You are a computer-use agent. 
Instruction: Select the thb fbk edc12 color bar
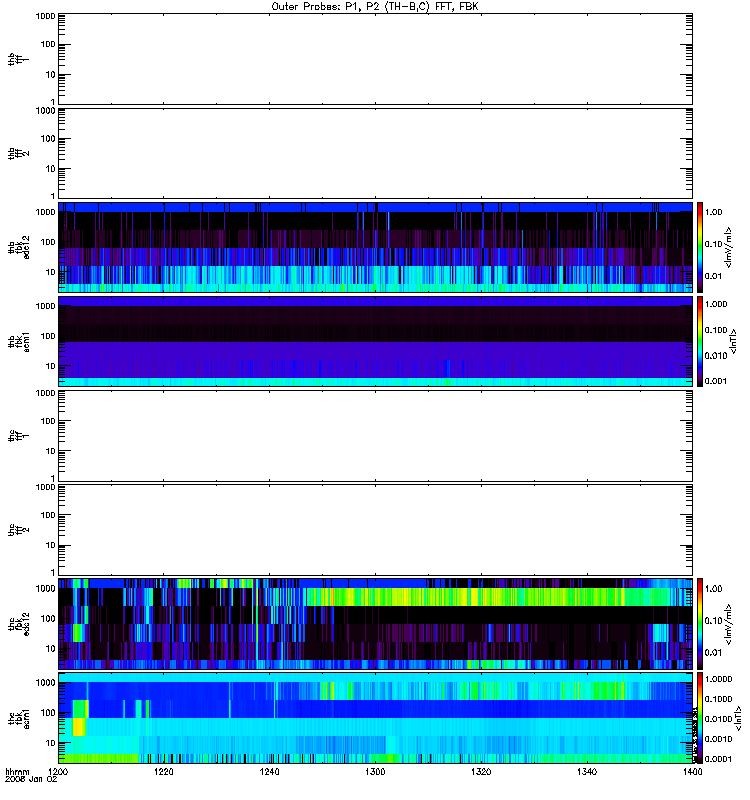pyautogui.click(x=700, y=247)
